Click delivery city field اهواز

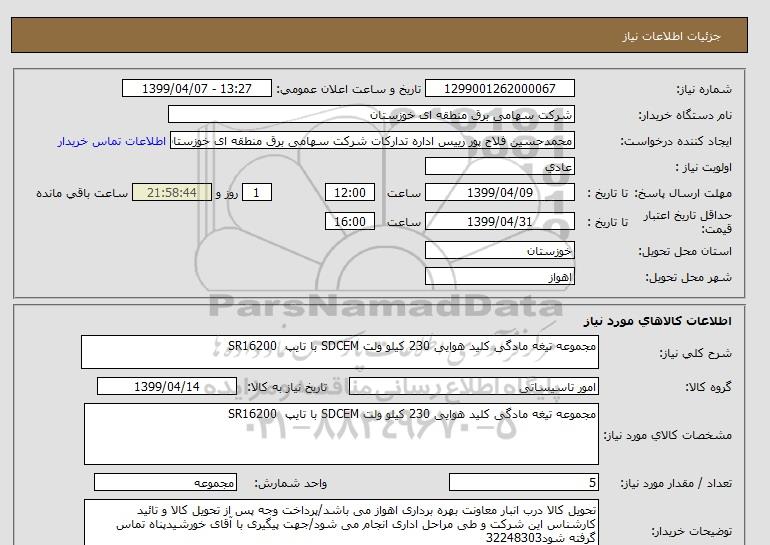(x=500, y=276)
